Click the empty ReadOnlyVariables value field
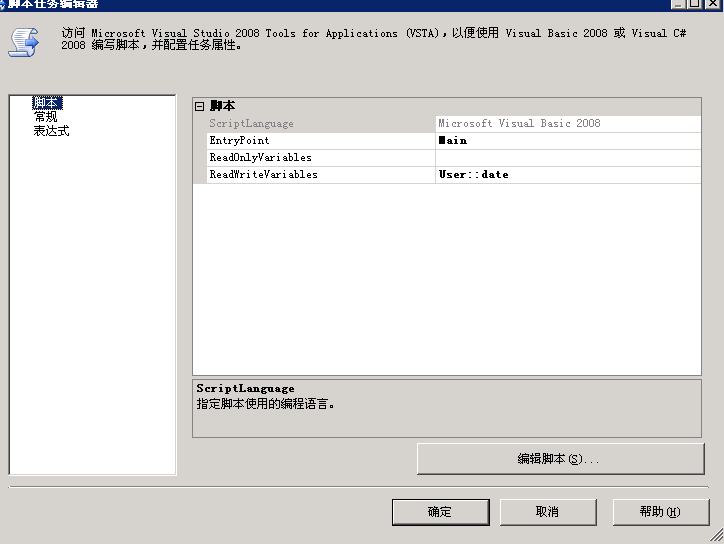The height and width of the screenshot is (544, 724). 567,158
